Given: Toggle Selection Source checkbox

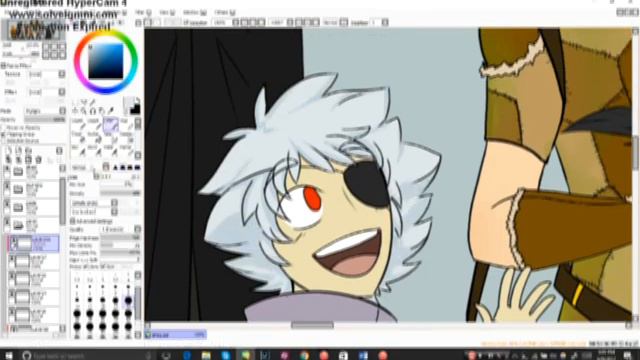Looking at the screenshot, I should pyautogui.click(x=3, y=141).
